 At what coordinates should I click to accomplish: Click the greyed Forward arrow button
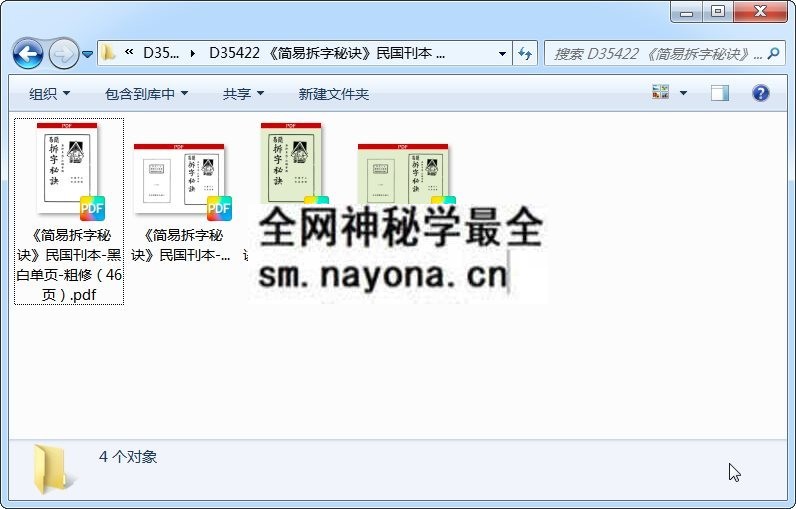pos(63,53)
